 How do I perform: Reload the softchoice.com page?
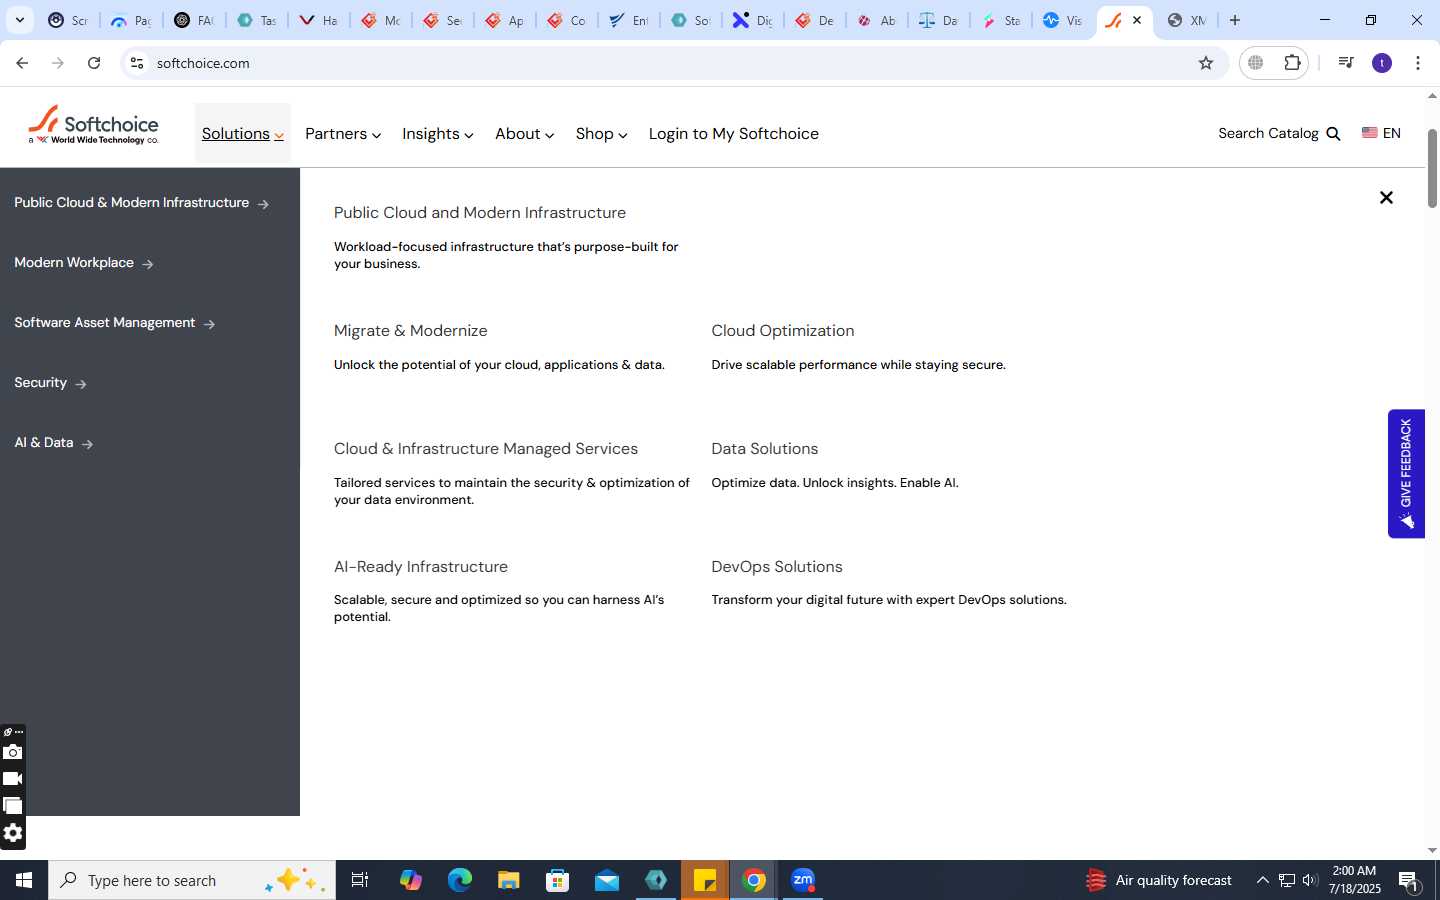[x=94, y=63]
